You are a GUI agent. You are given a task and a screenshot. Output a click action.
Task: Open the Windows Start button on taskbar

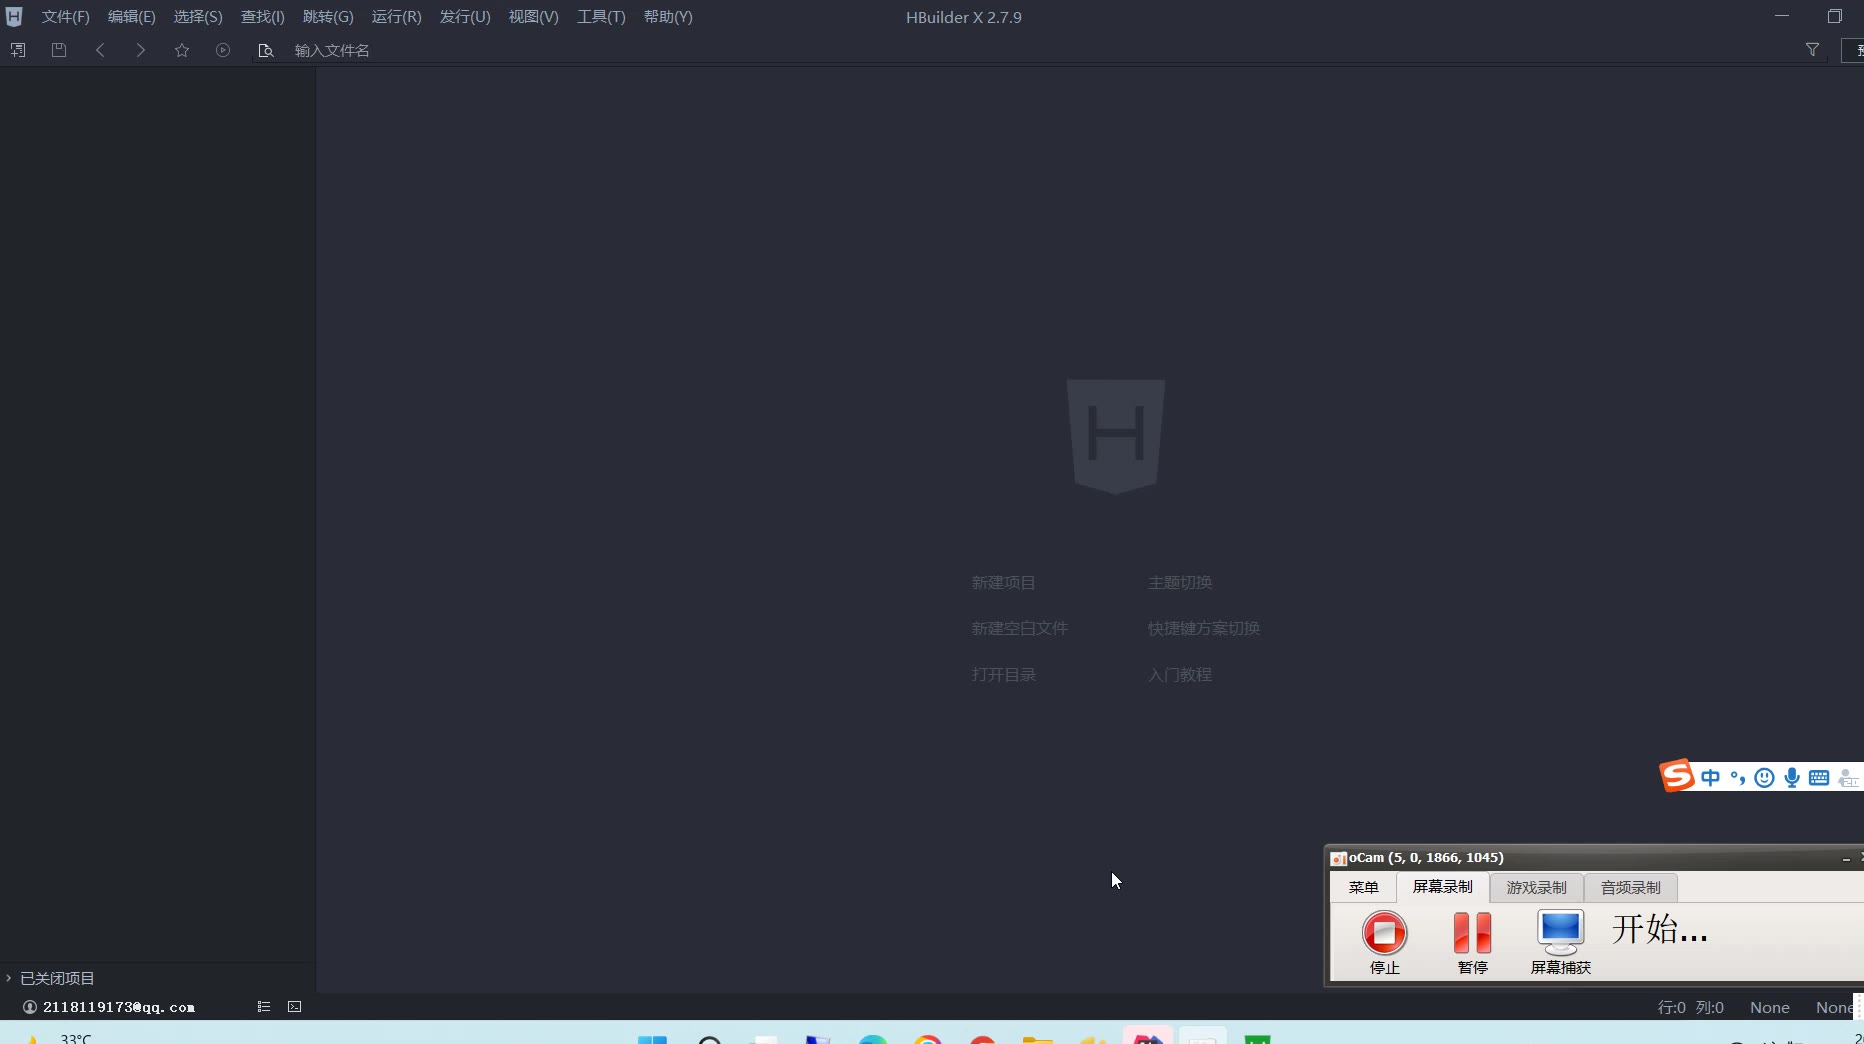[652, 1040]
